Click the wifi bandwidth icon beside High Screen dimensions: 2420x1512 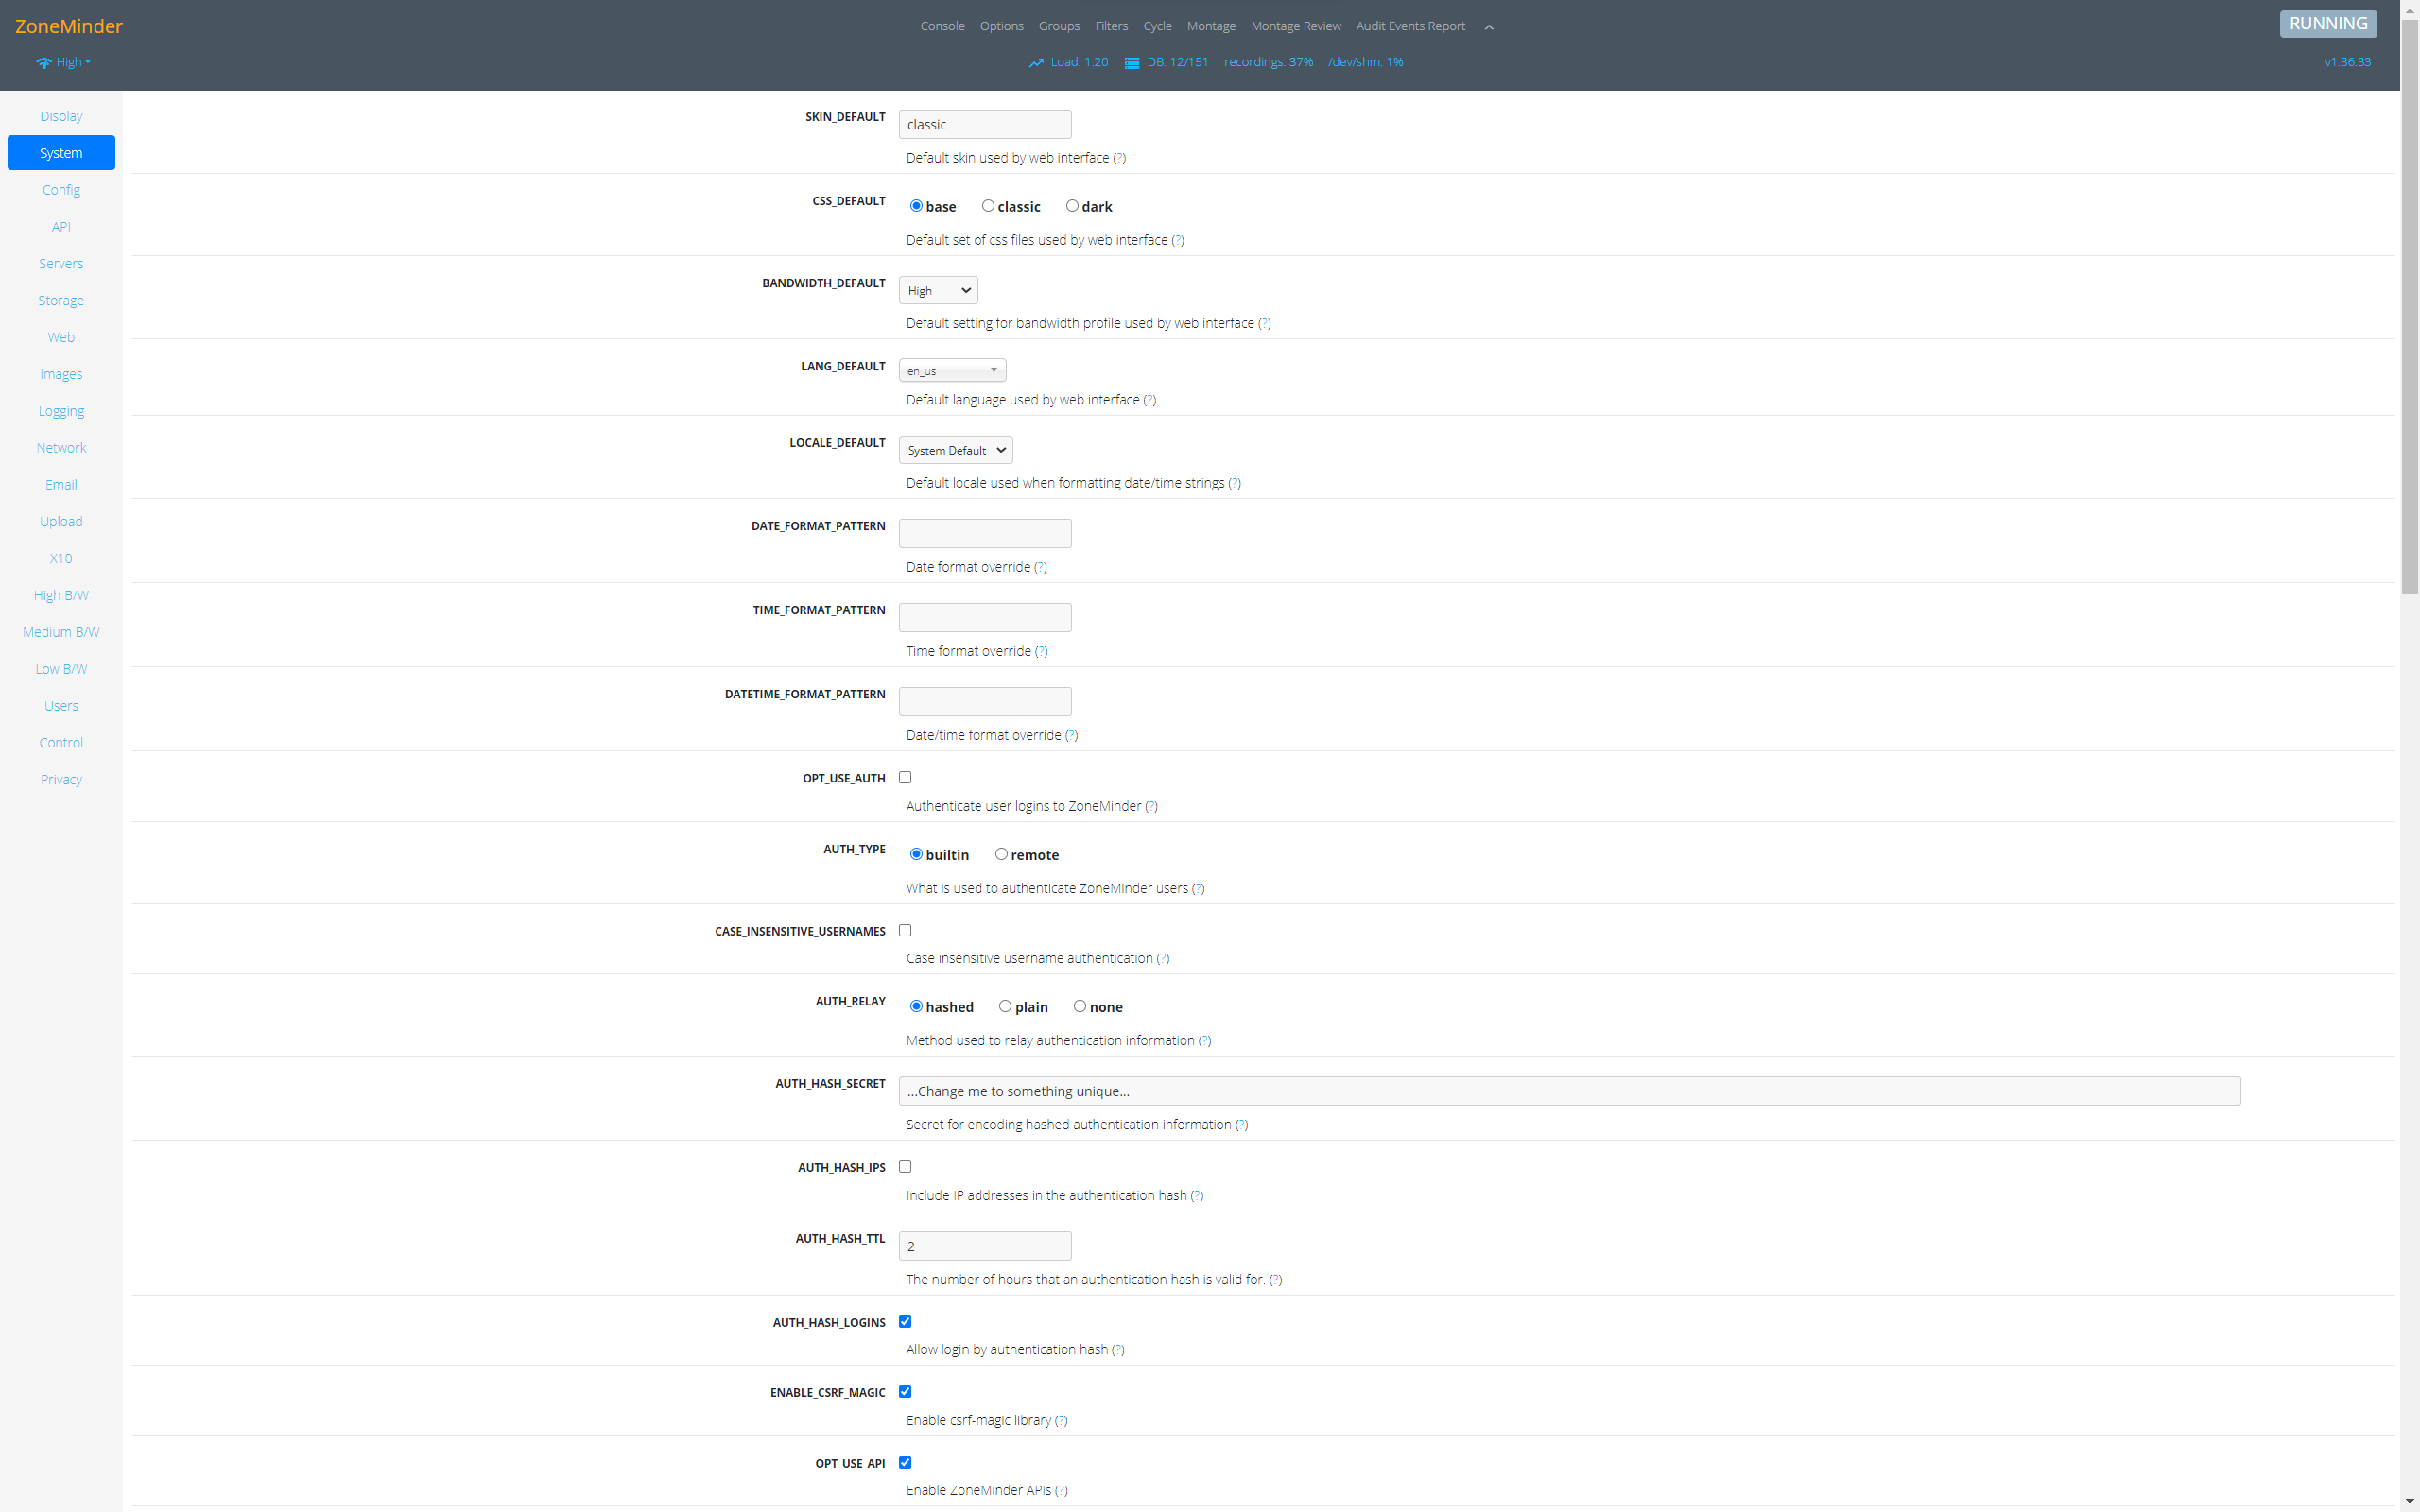(x=44, y=63)
